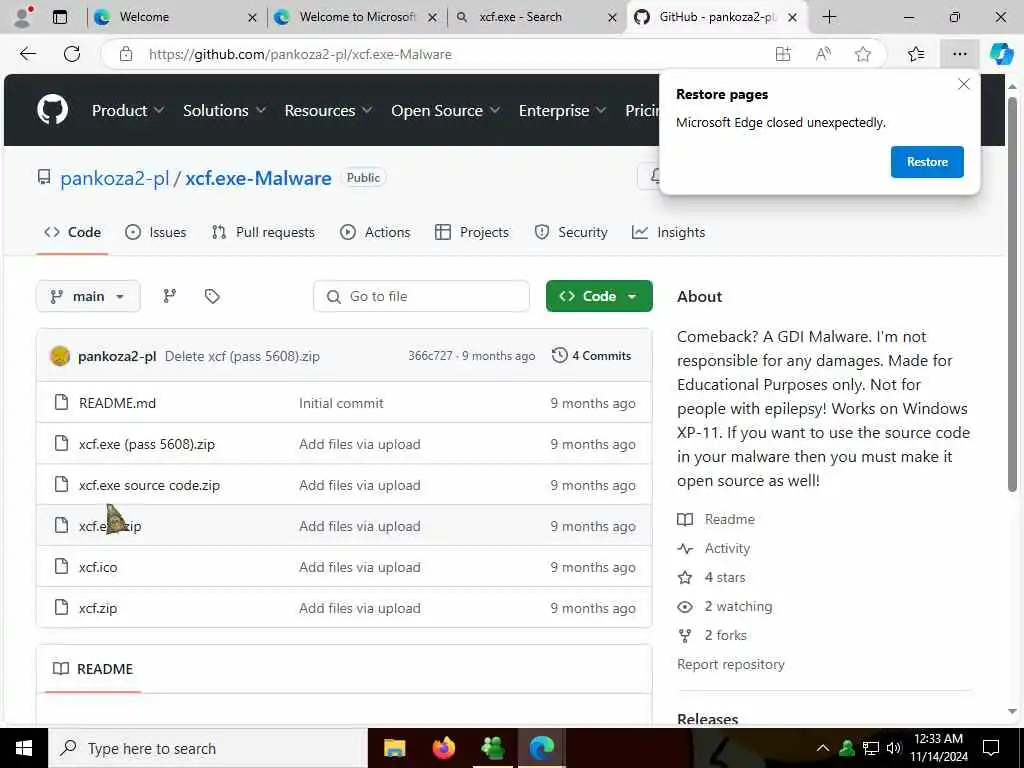Screen dimensions: 1024x768
Task: Open Edge Settings and more menu
Action: pyautogui.click(x=959, y=54)
